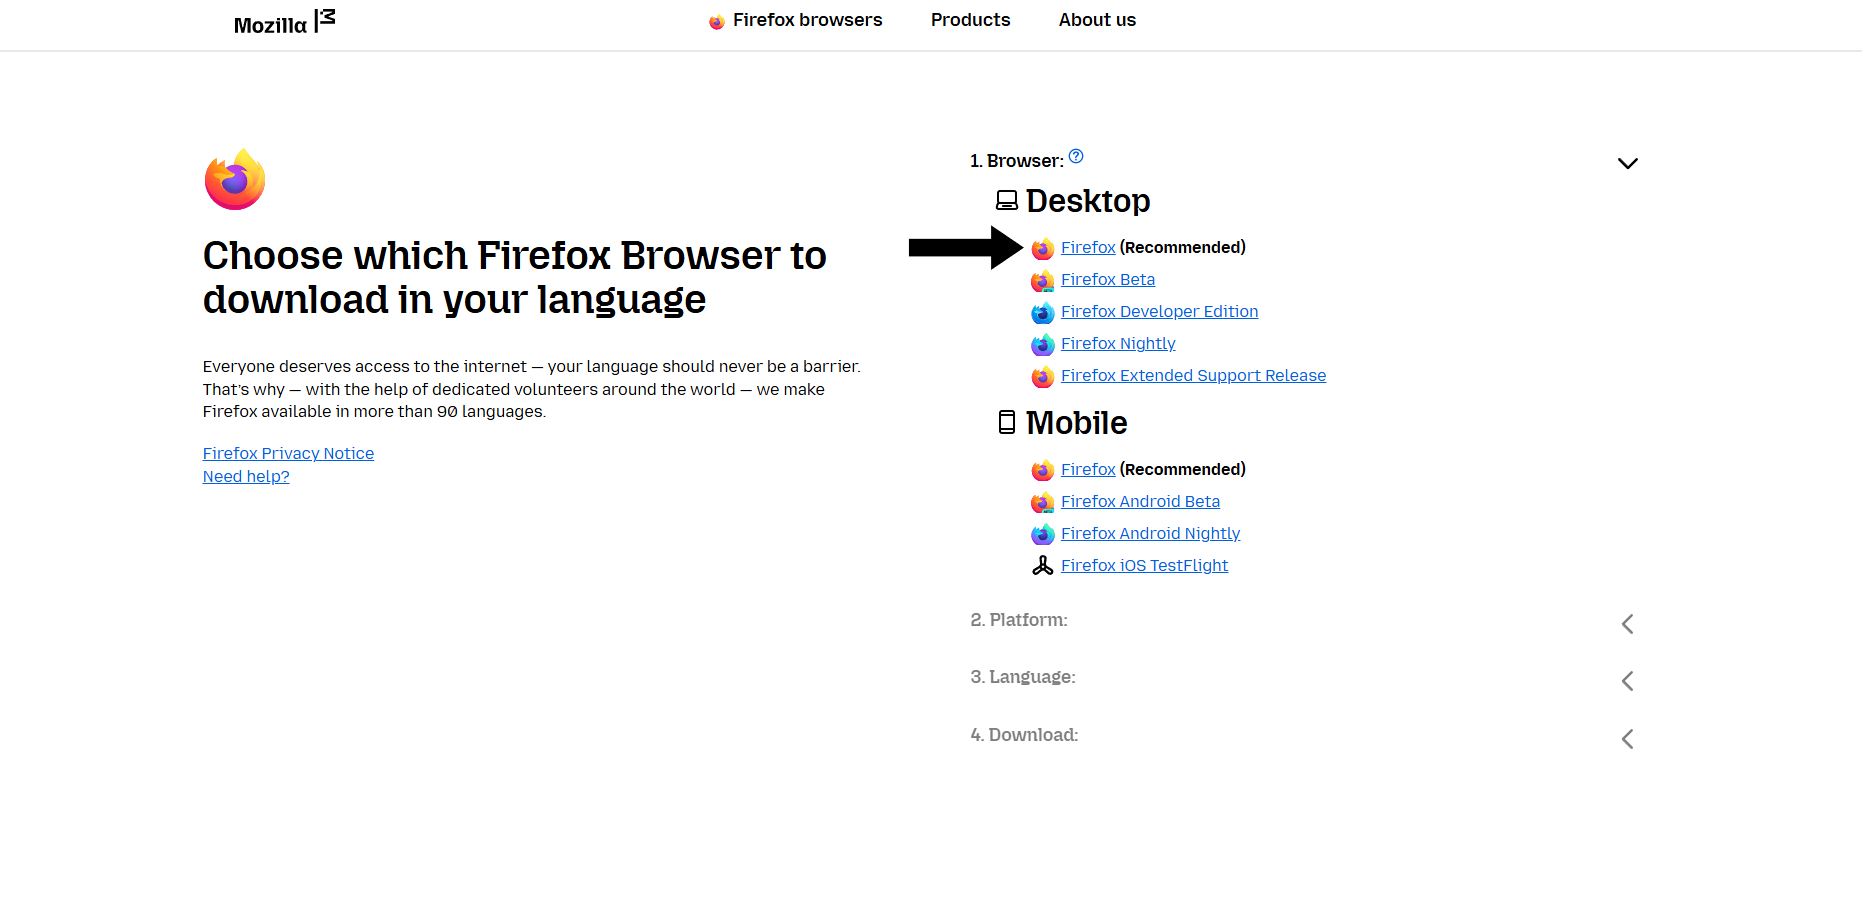Click the phone icon next to Mobile

coord(1007,422)
